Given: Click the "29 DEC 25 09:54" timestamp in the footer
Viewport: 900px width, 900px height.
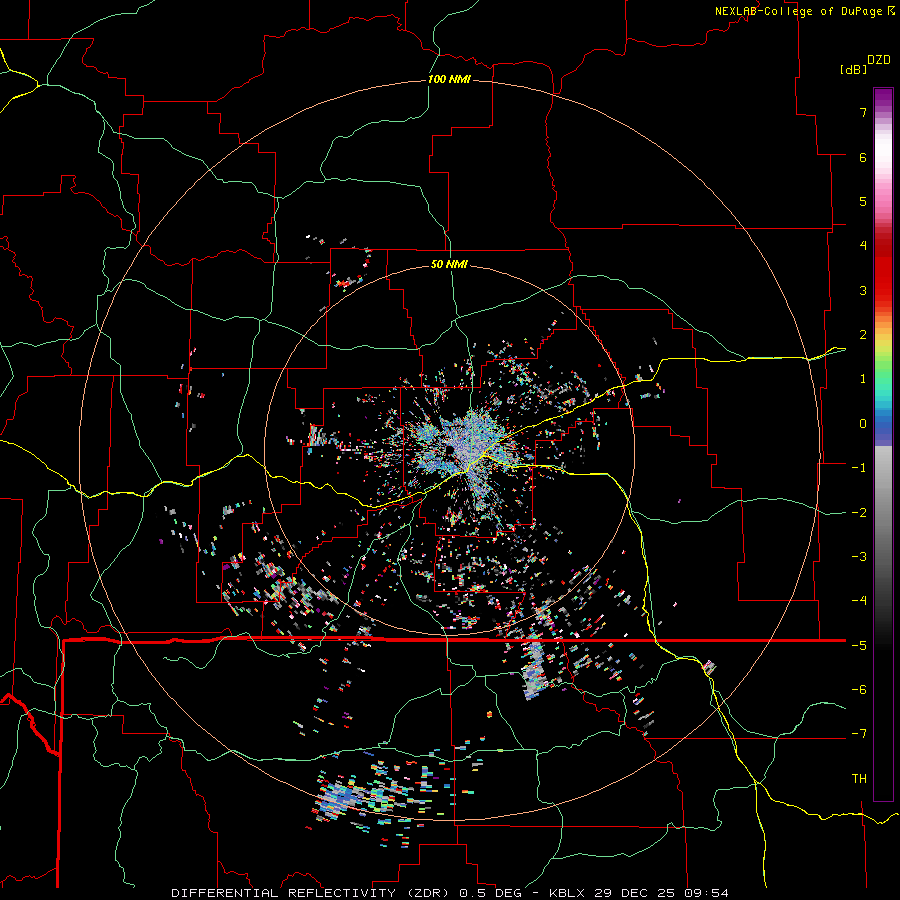Looking at the screenshot, I should click(660, 893).
